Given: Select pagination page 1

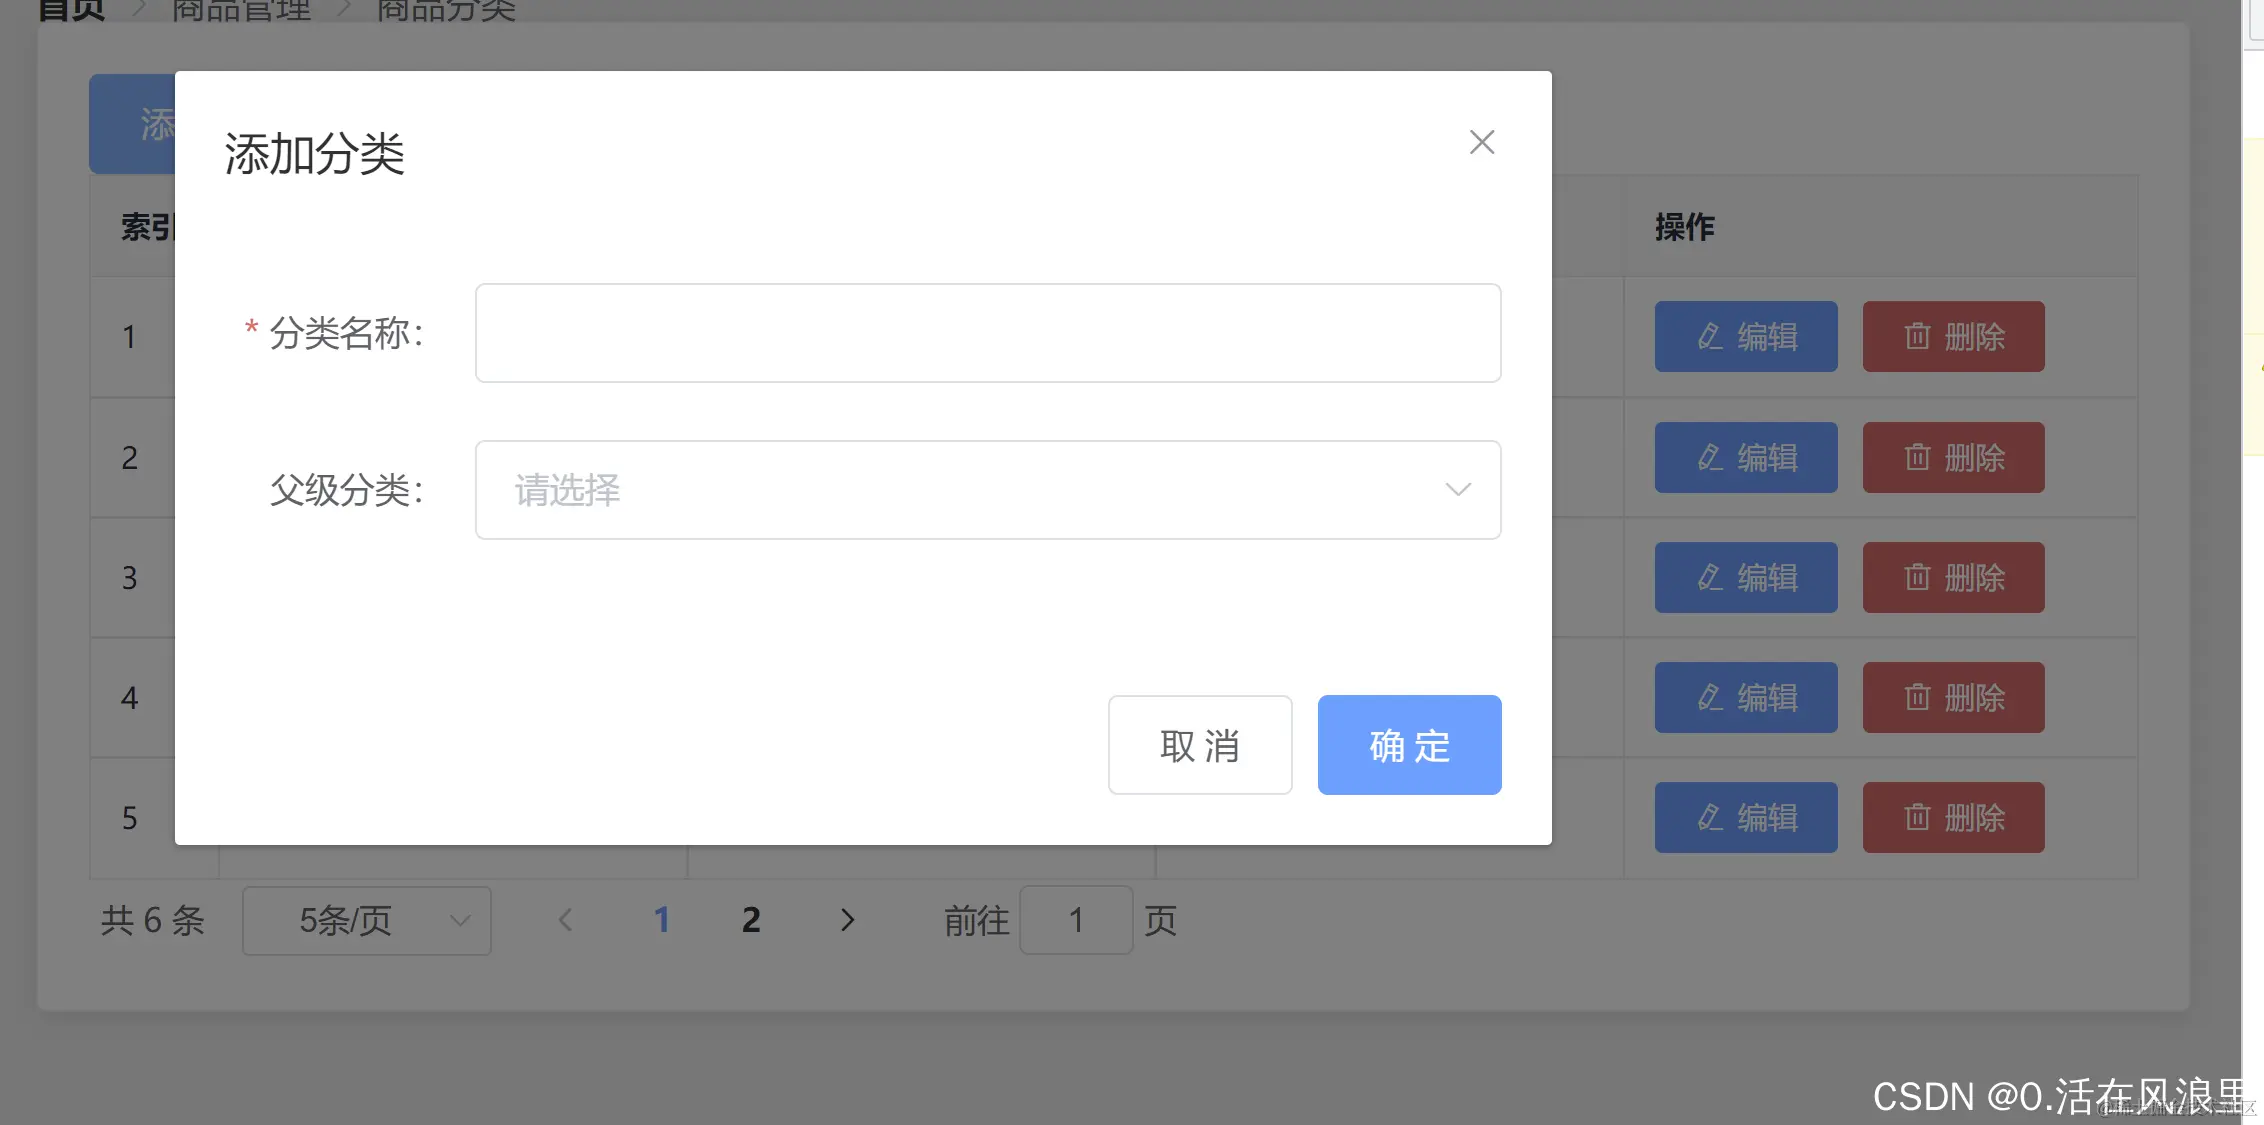Looking at the screenshot, I should [661, 920].
